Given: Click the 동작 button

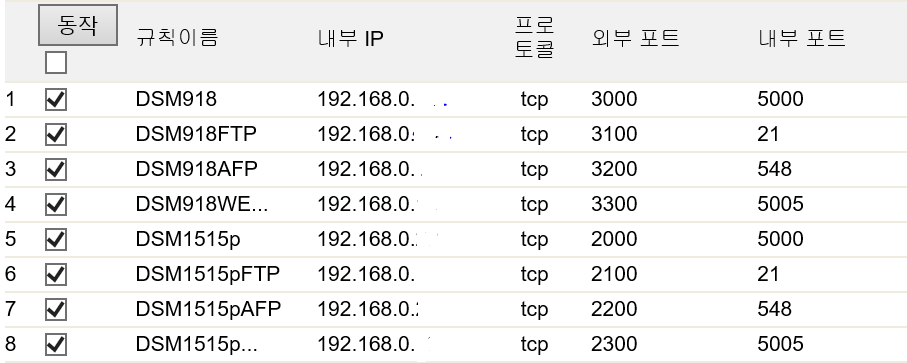Looking at the screenshot, I should pos(78,25).
